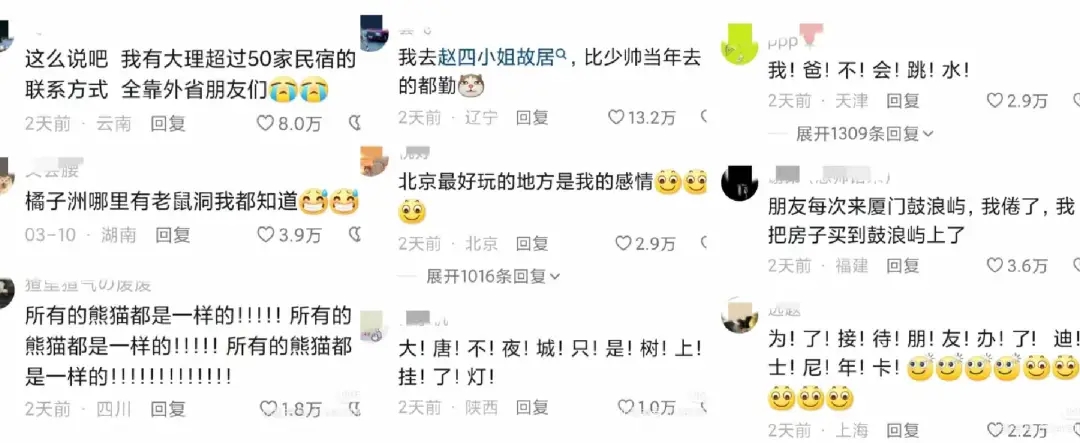Viewport: 1080px width, 443px height.
Task: Tap the heart on the 13.2万 Liaoning comment
Action: click(x=616, y=117)
